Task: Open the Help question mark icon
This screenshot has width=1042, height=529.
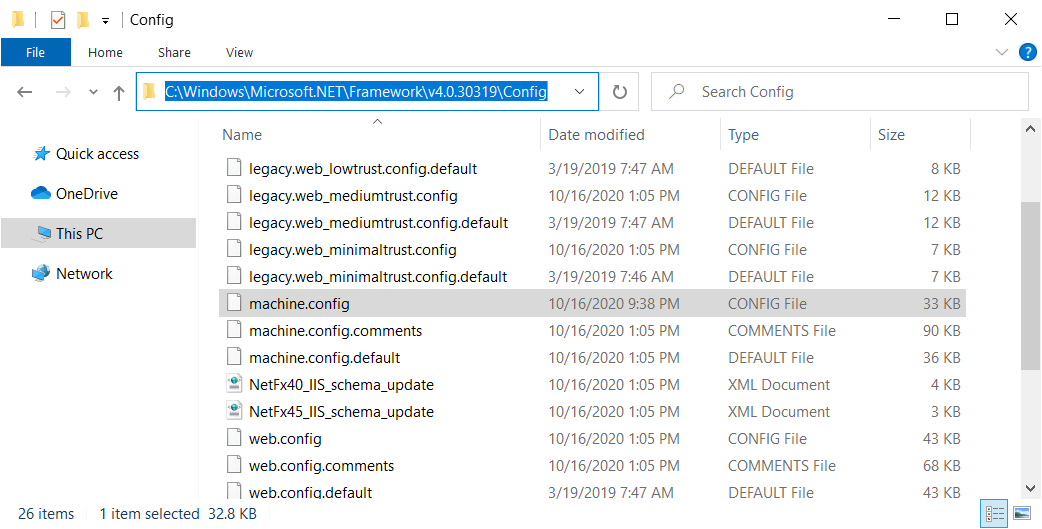Action: pyautogui.click(x=1027, y=52)
